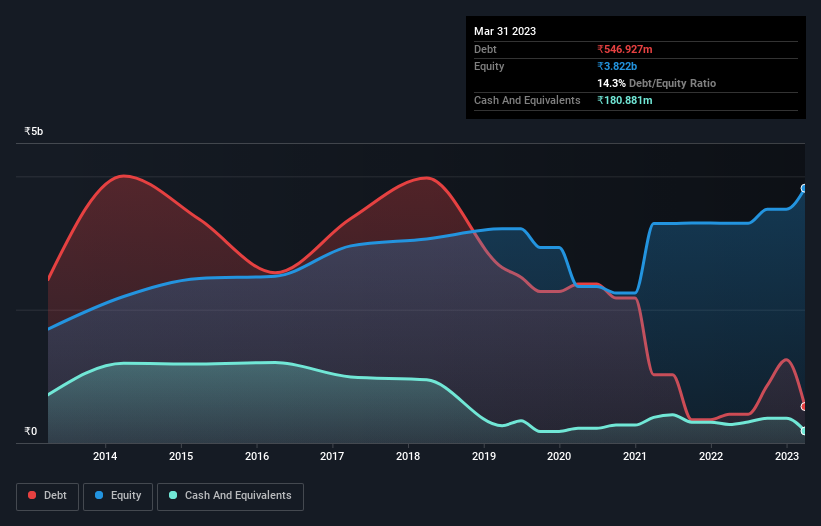
Task: Toggle the Equity series legend button
Action: click(118, 496)
